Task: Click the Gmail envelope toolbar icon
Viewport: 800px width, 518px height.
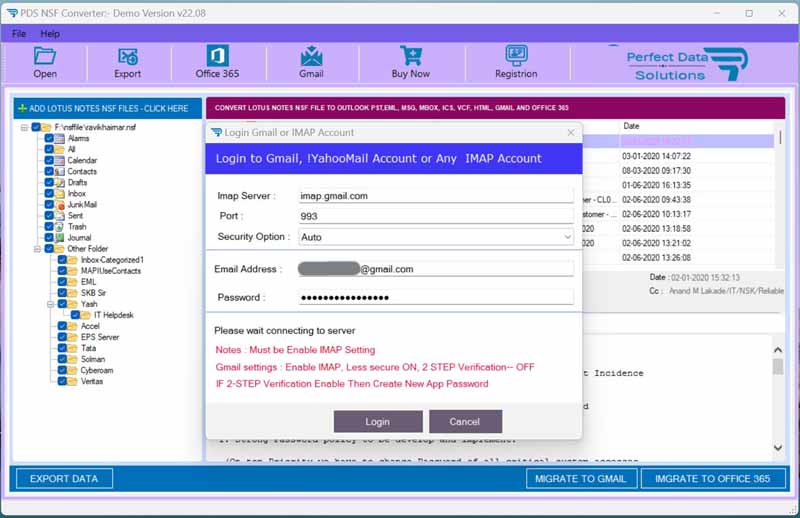Action: tap(311, 56)
